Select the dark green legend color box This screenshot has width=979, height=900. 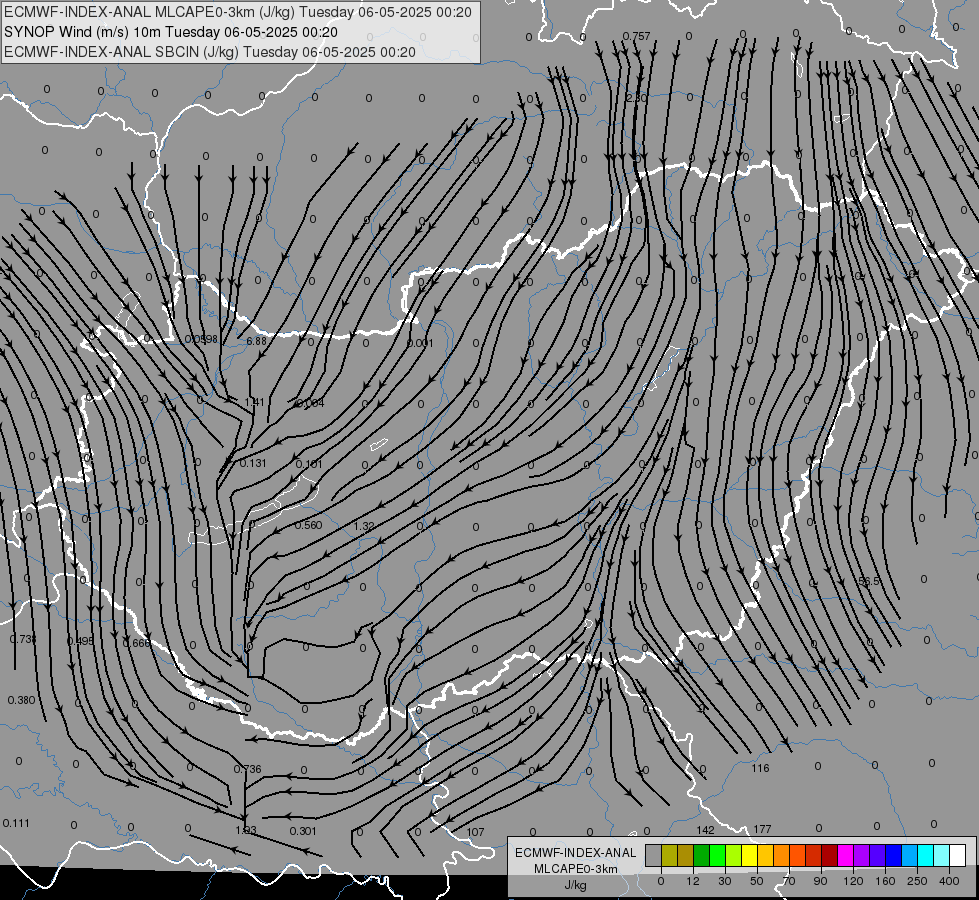pos(702,855)
